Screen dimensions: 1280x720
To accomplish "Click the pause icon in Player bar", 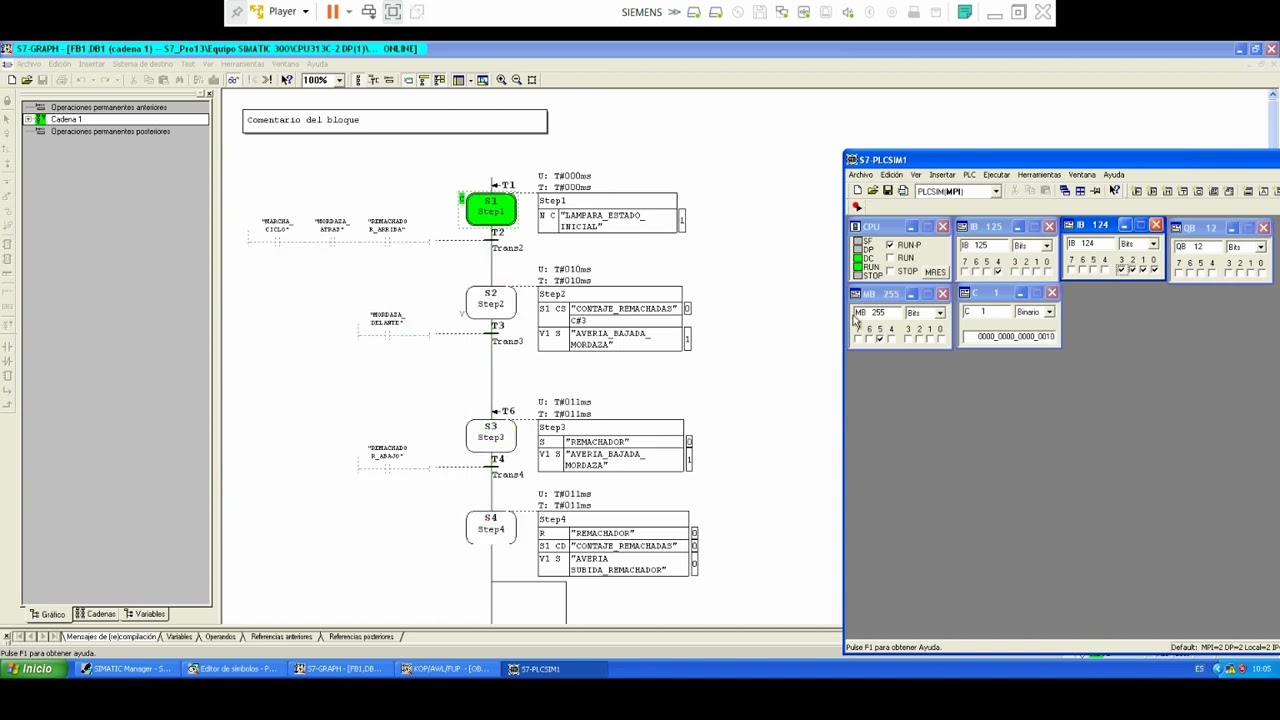I will [x=332, y=11].
